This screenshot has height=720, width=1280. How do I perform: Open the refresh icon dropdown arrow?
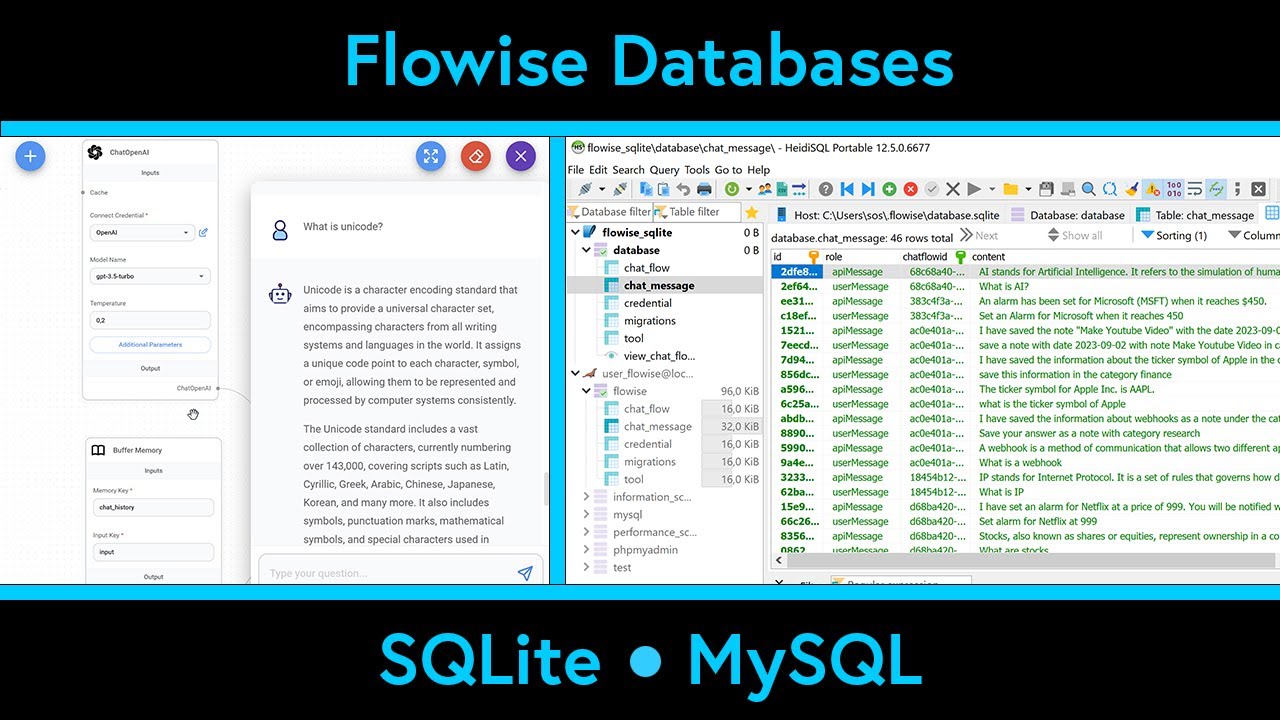point(748,189)
